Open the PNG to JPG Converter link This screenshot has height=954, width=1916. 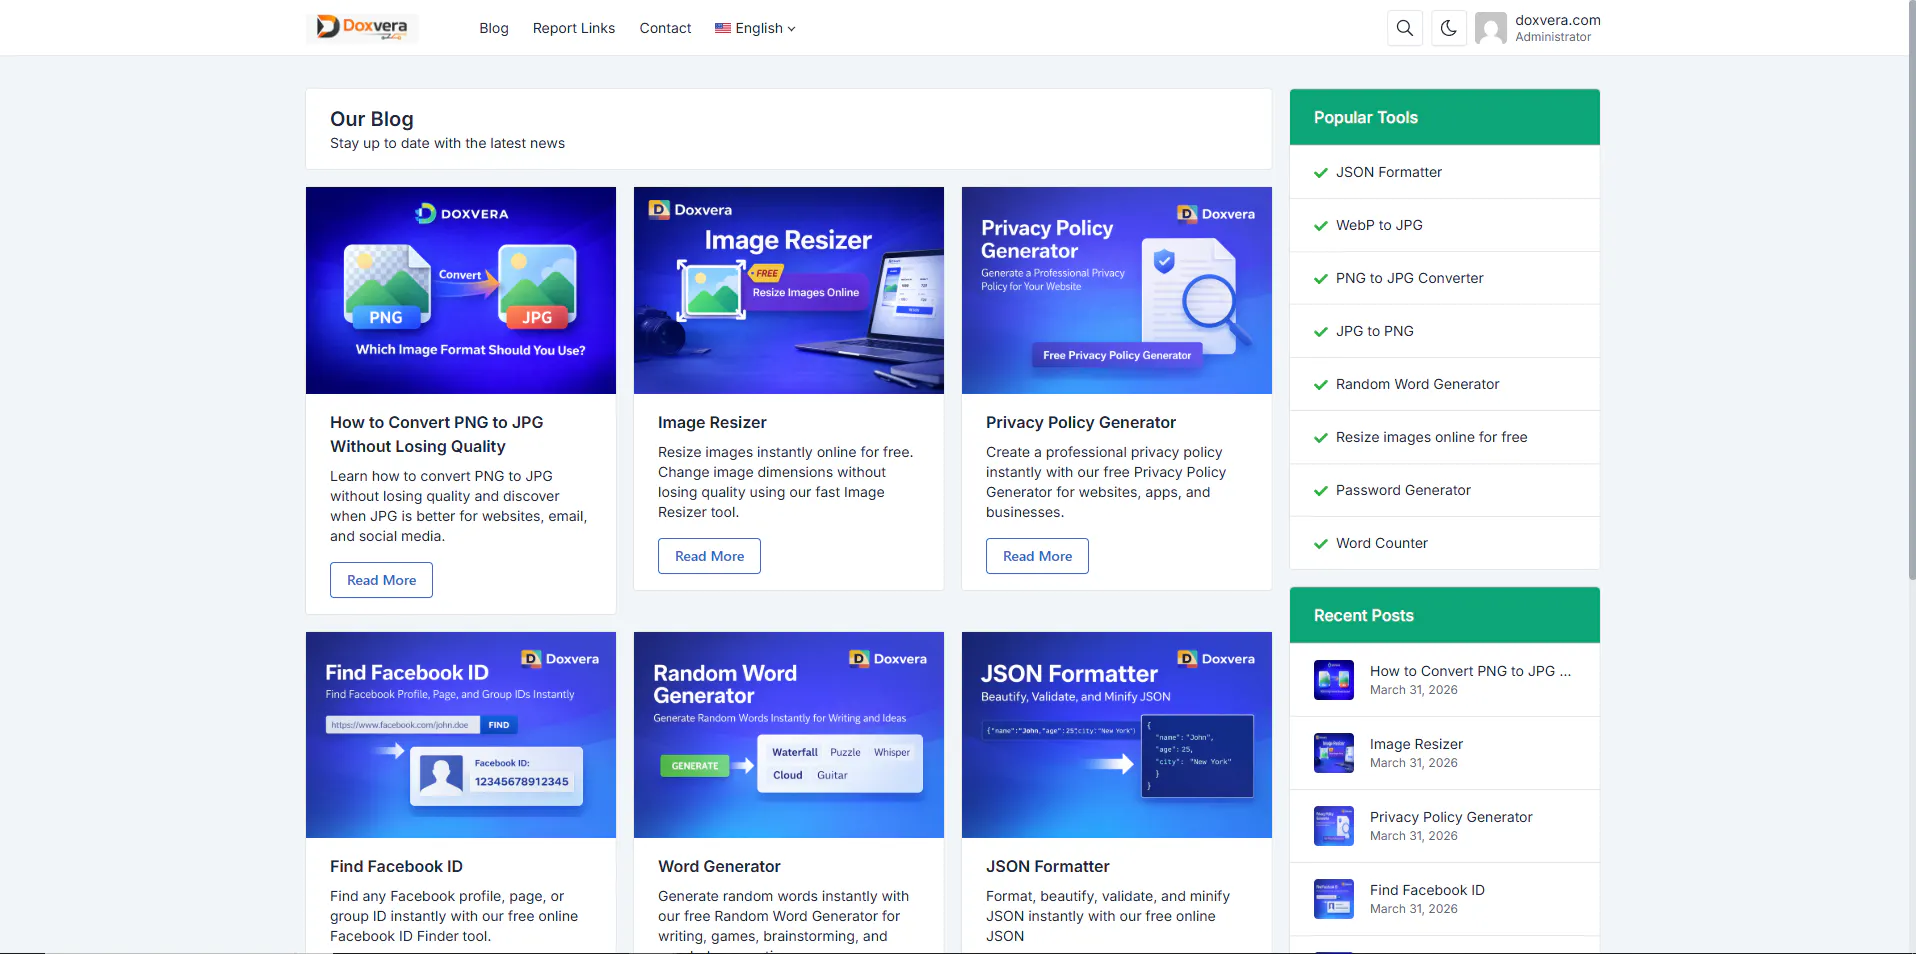(x=1410, y=278)
